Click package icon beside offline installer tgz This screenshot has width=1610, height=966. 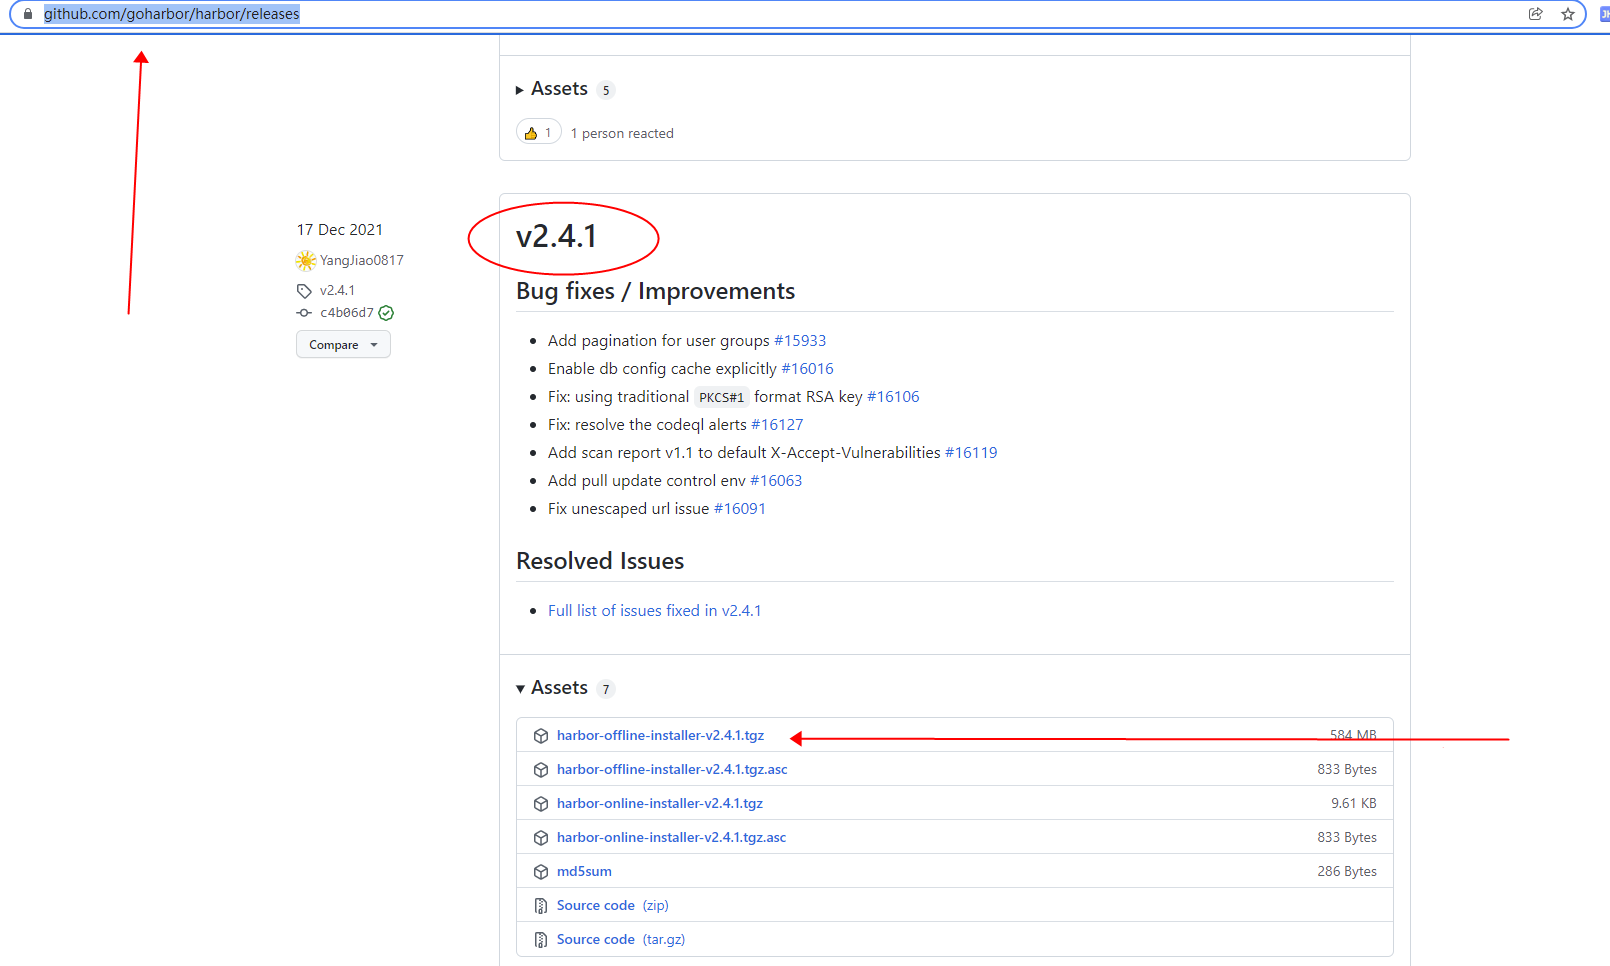(541, 736)
